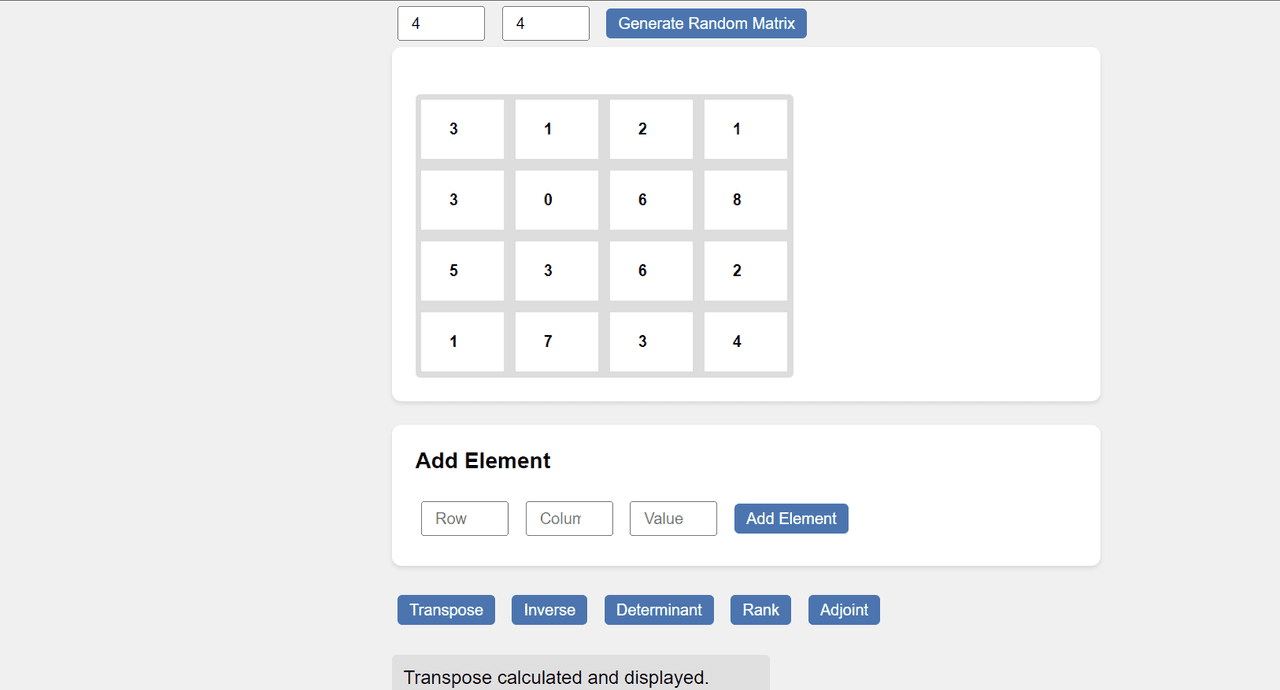Click the 'Transpose calculated and displayed' status message
This screenshot has width=1280, height=690.
[x=556, y=677]
